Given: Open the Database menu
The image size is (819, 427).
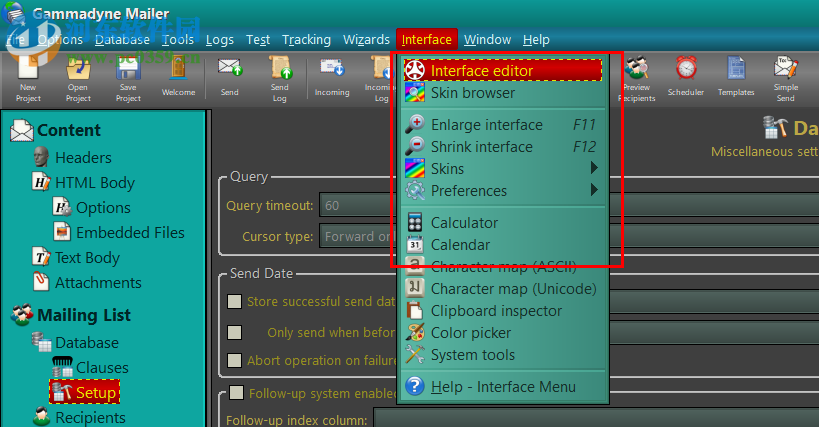Looking at the screenshot, I should pyautogui.click(x=122, y=40).
